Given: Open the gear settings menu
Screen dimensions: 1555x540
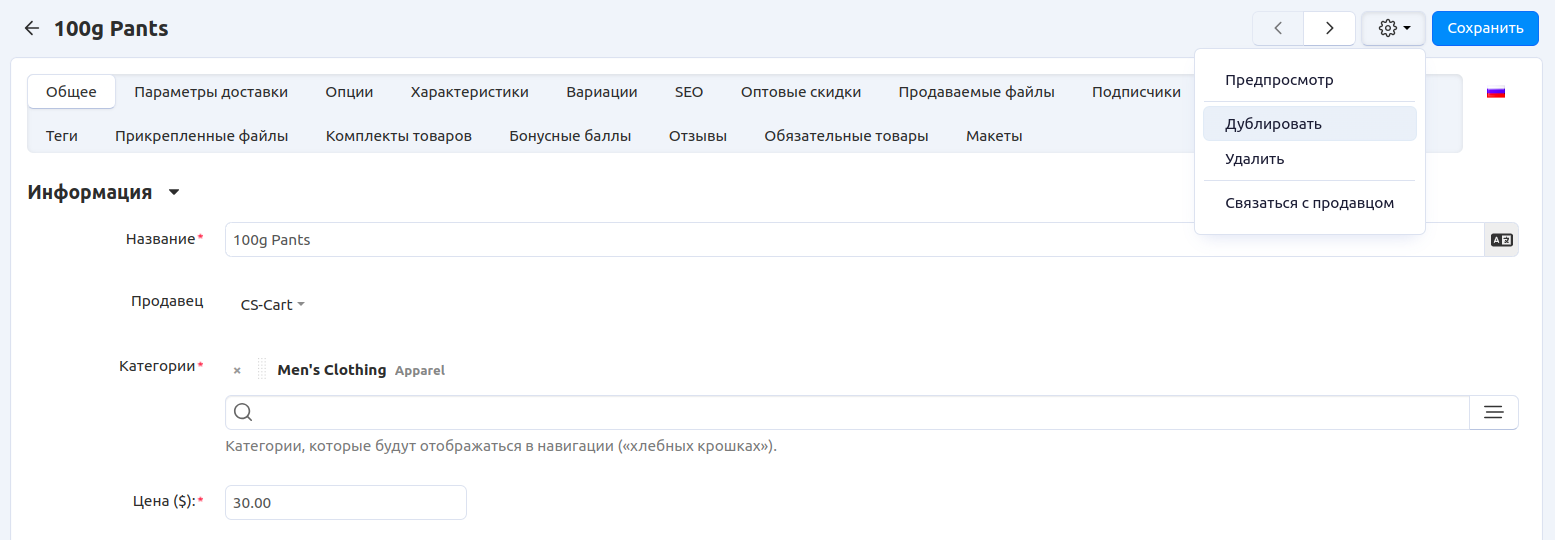Looking at the screenshot, I should (x=1393, y=28).
